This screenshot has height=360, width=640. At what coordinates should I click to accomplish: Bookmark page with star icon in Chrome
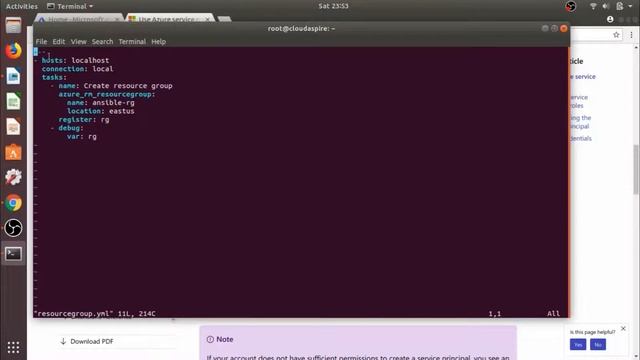coord(616,35)
